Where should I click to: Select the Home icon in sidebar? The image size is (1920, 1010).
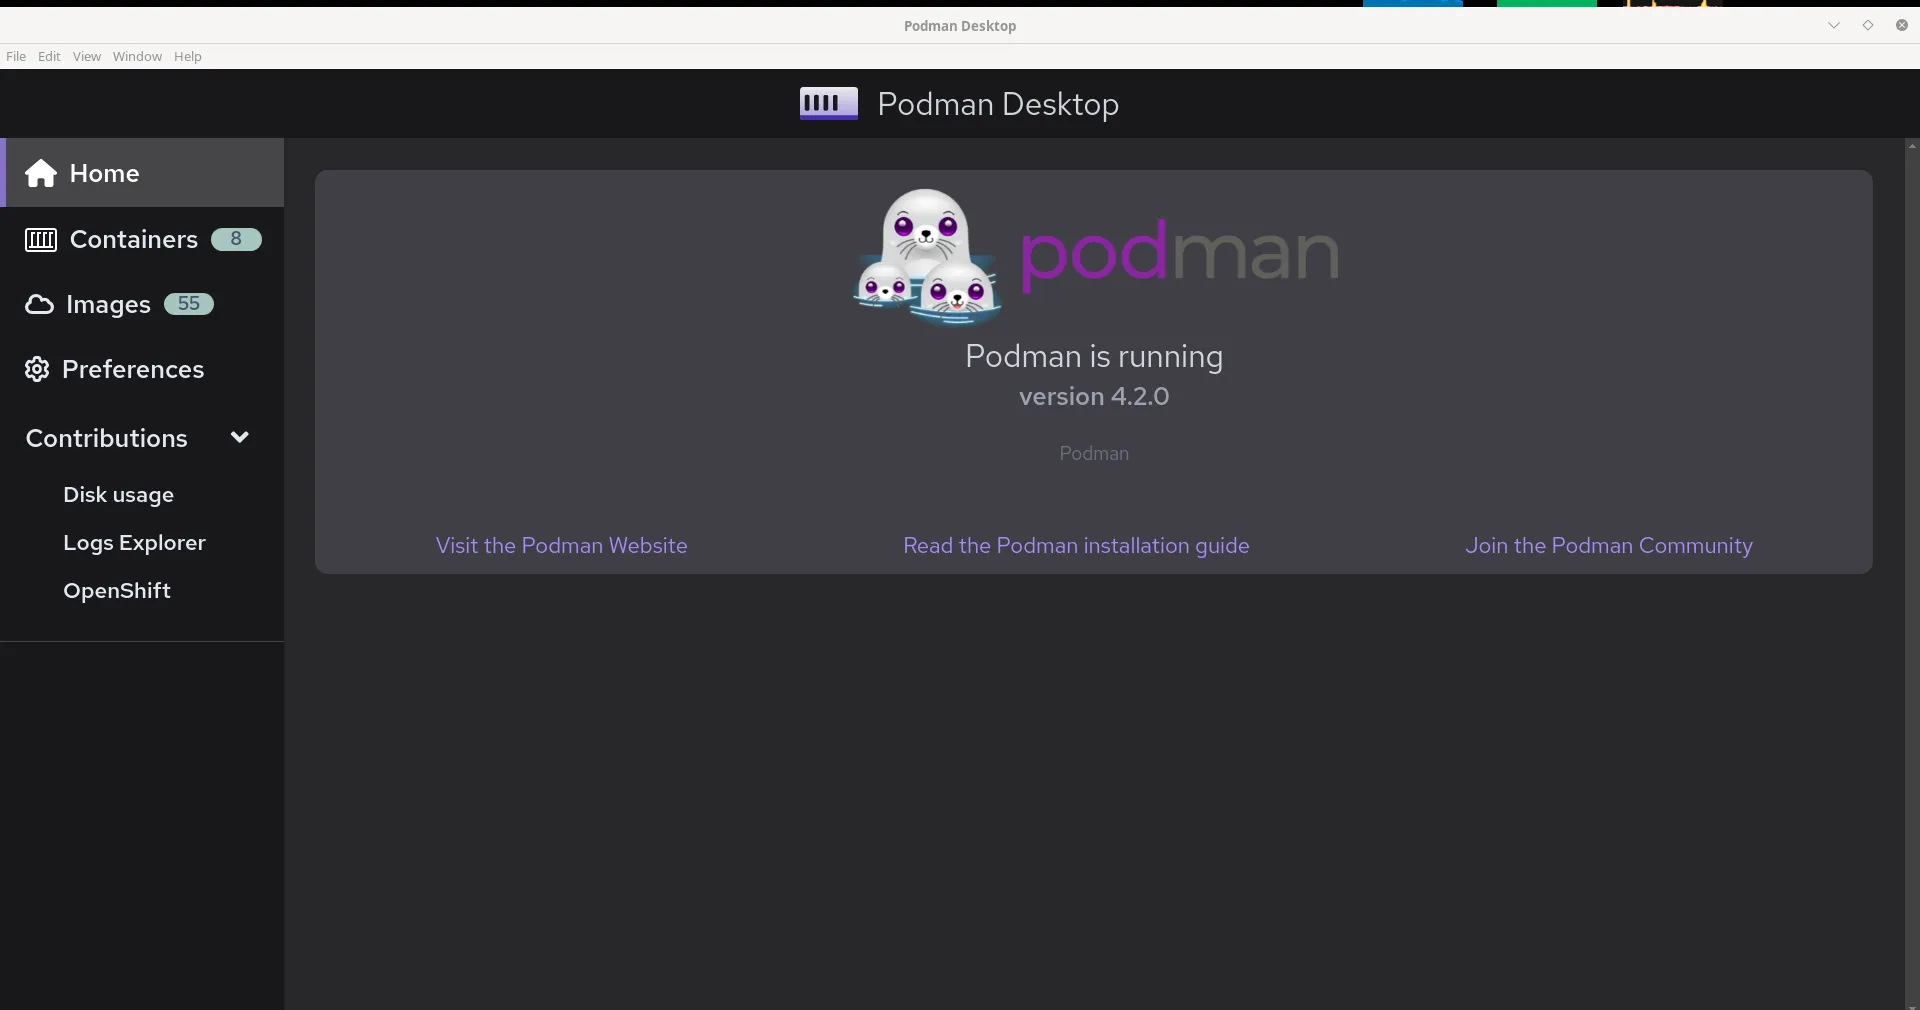[40, 173]
